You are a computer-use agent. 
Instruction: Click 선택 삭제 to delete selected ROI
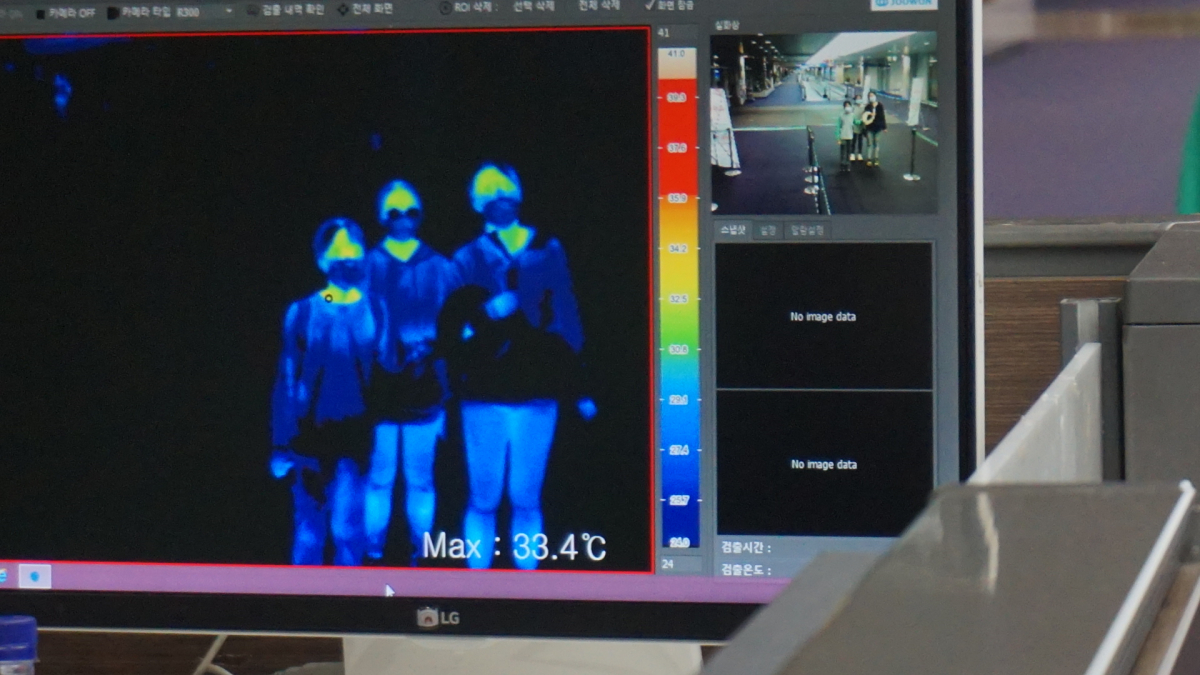click(534, 5)
